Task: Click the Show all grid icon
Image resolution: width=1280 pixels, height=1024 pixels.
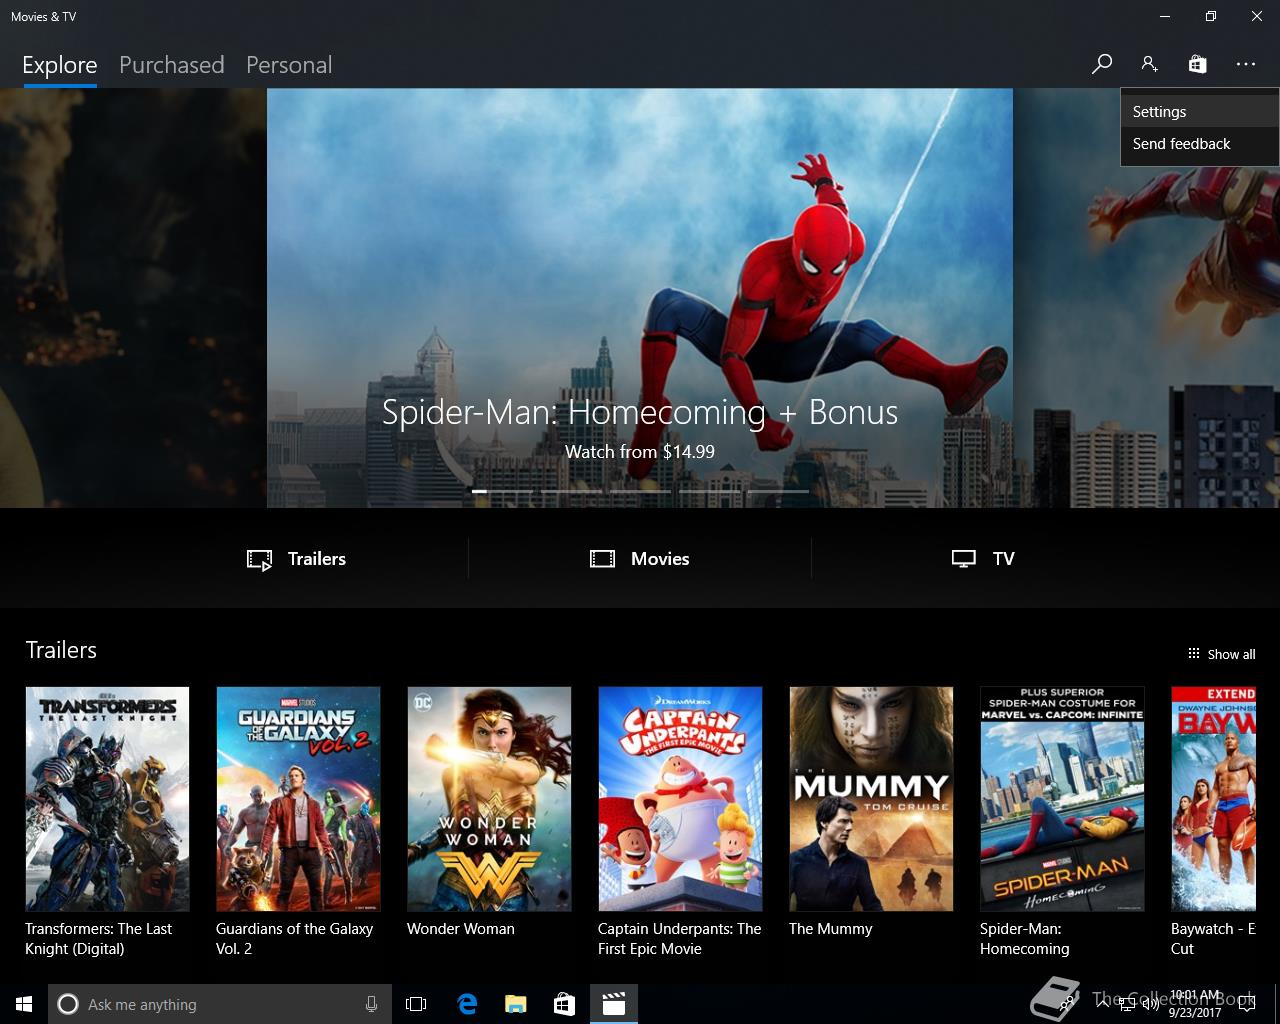Action: pos(1193,654)
